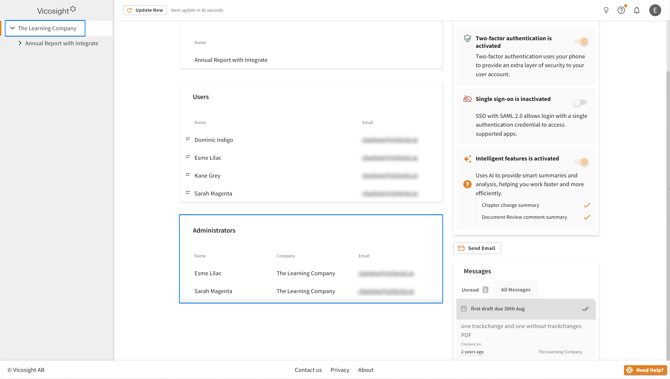Toggle Chapter change summary checkmark
The image size is (670, 379).
(x=587, y=205)
